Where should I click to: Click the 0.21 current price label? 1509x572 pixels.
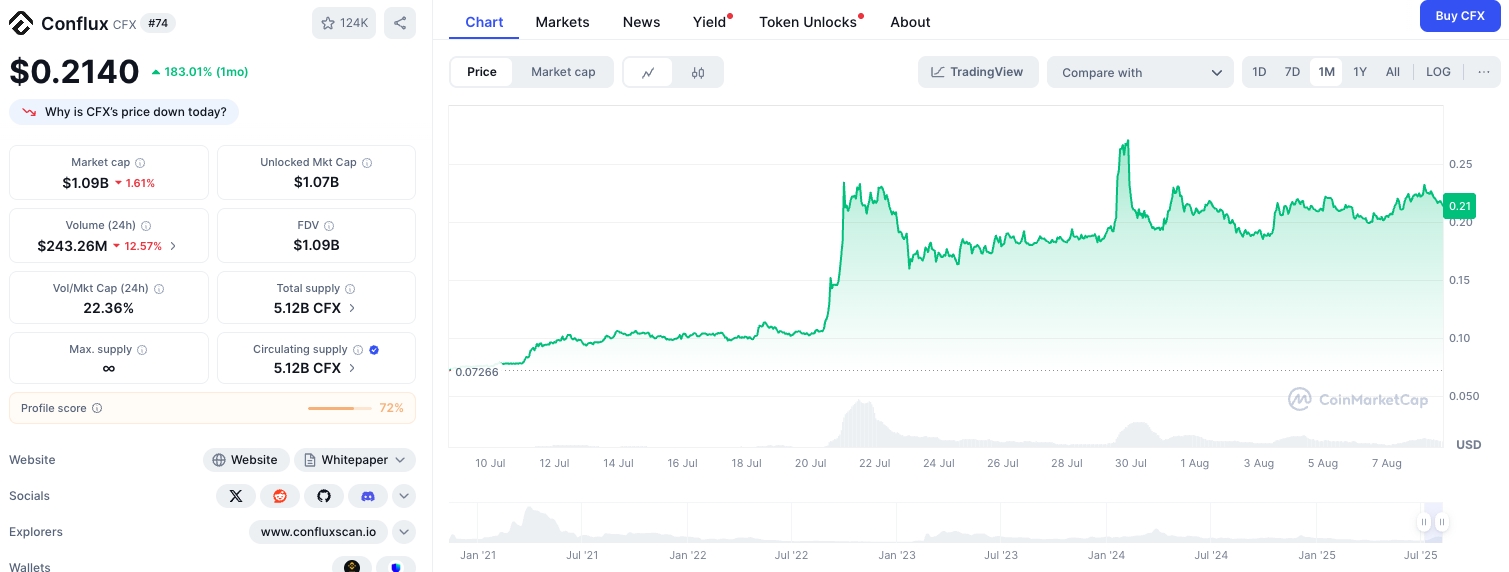(x=1460, y=206)
